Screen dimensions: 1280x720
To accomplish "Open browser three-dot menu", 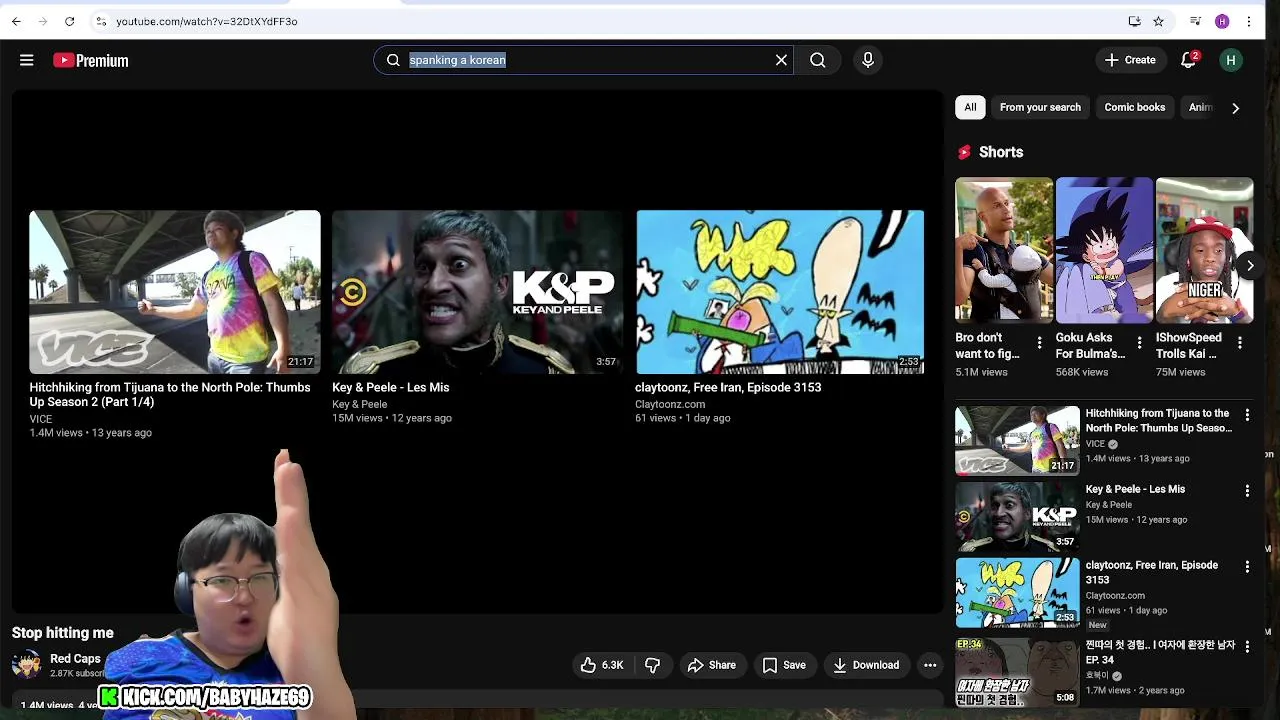I will pos(1249,21).
